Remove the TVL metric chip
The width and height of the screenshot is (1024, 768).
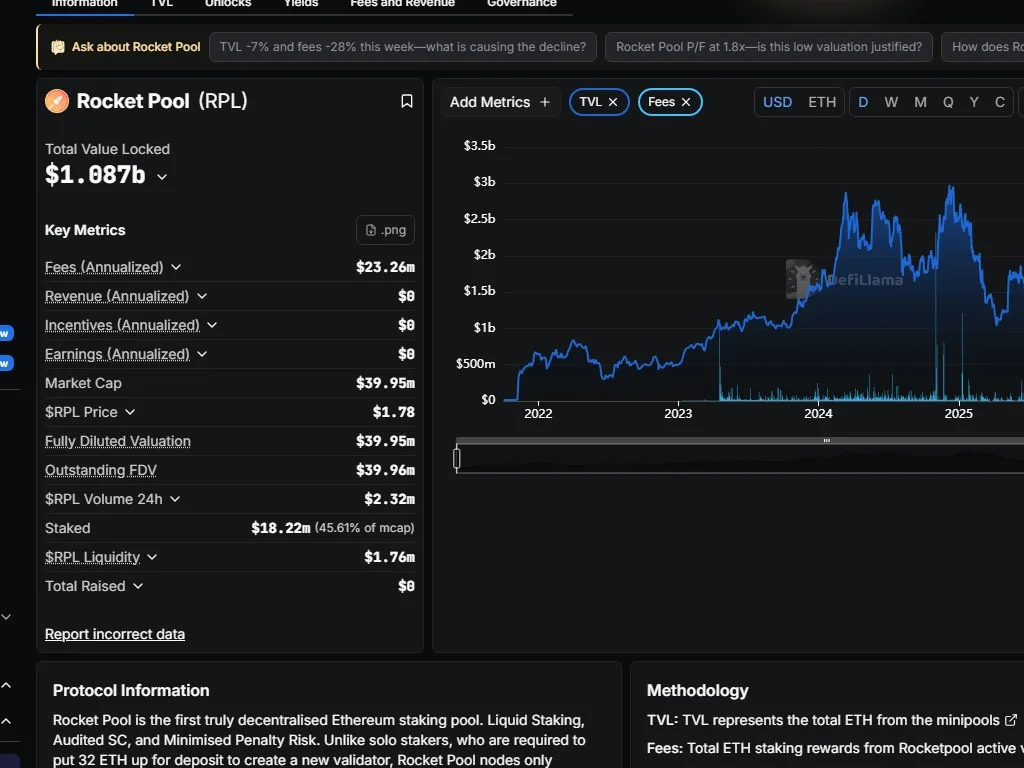(613, 102)
